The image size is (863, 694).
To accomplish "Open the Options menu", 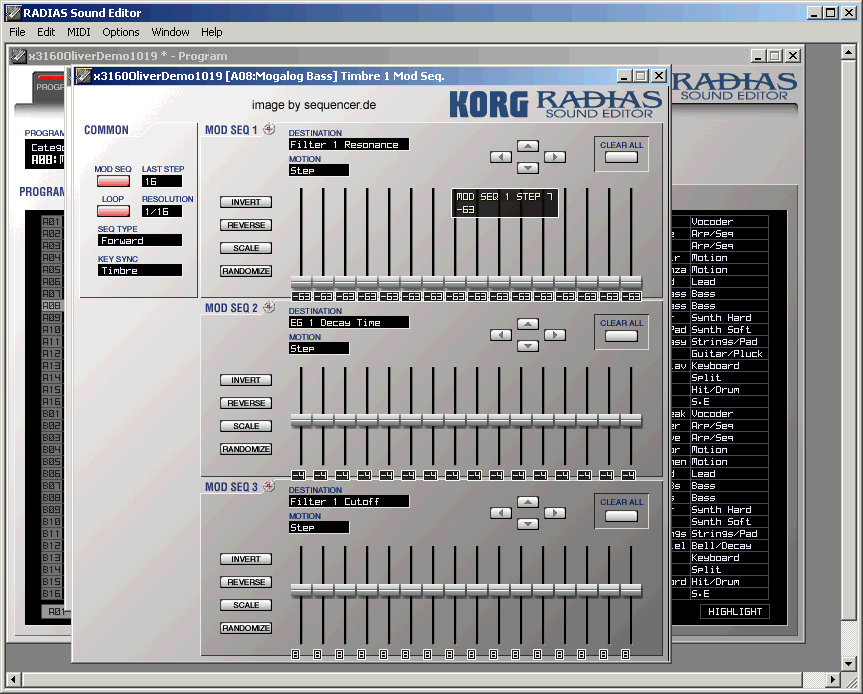I will (121, 32).
